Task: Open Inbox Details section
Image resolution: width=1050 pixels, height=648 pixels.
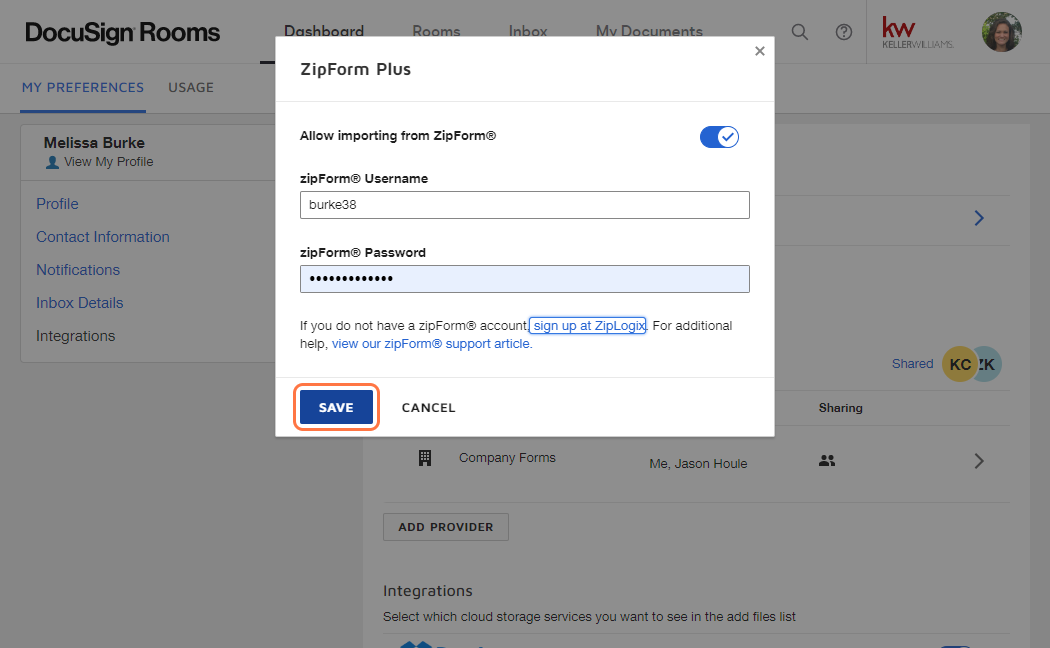Action: tap(80, 303)
